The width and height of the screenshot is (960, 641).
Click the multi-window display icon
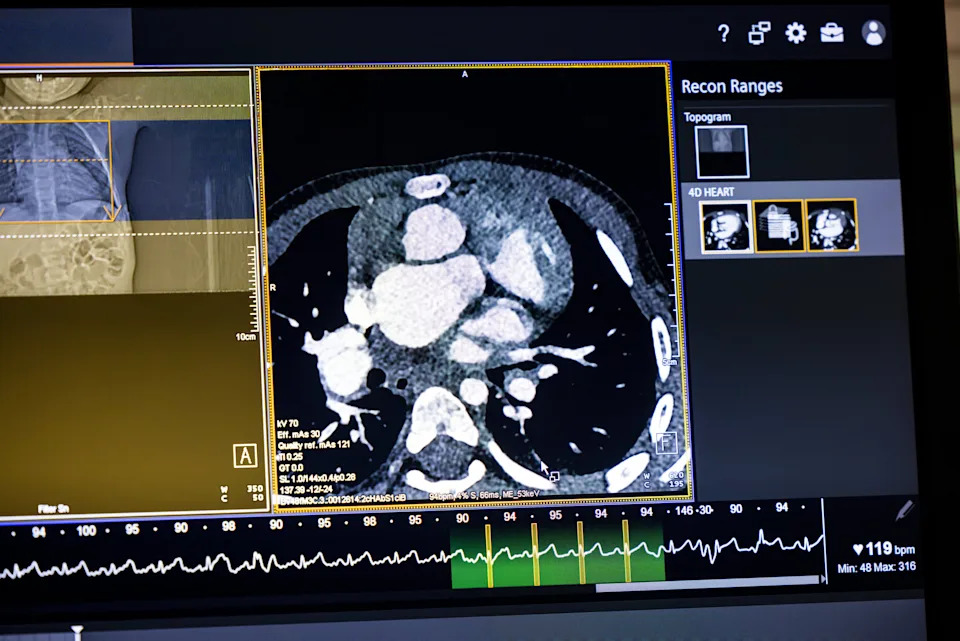point(759,33)
